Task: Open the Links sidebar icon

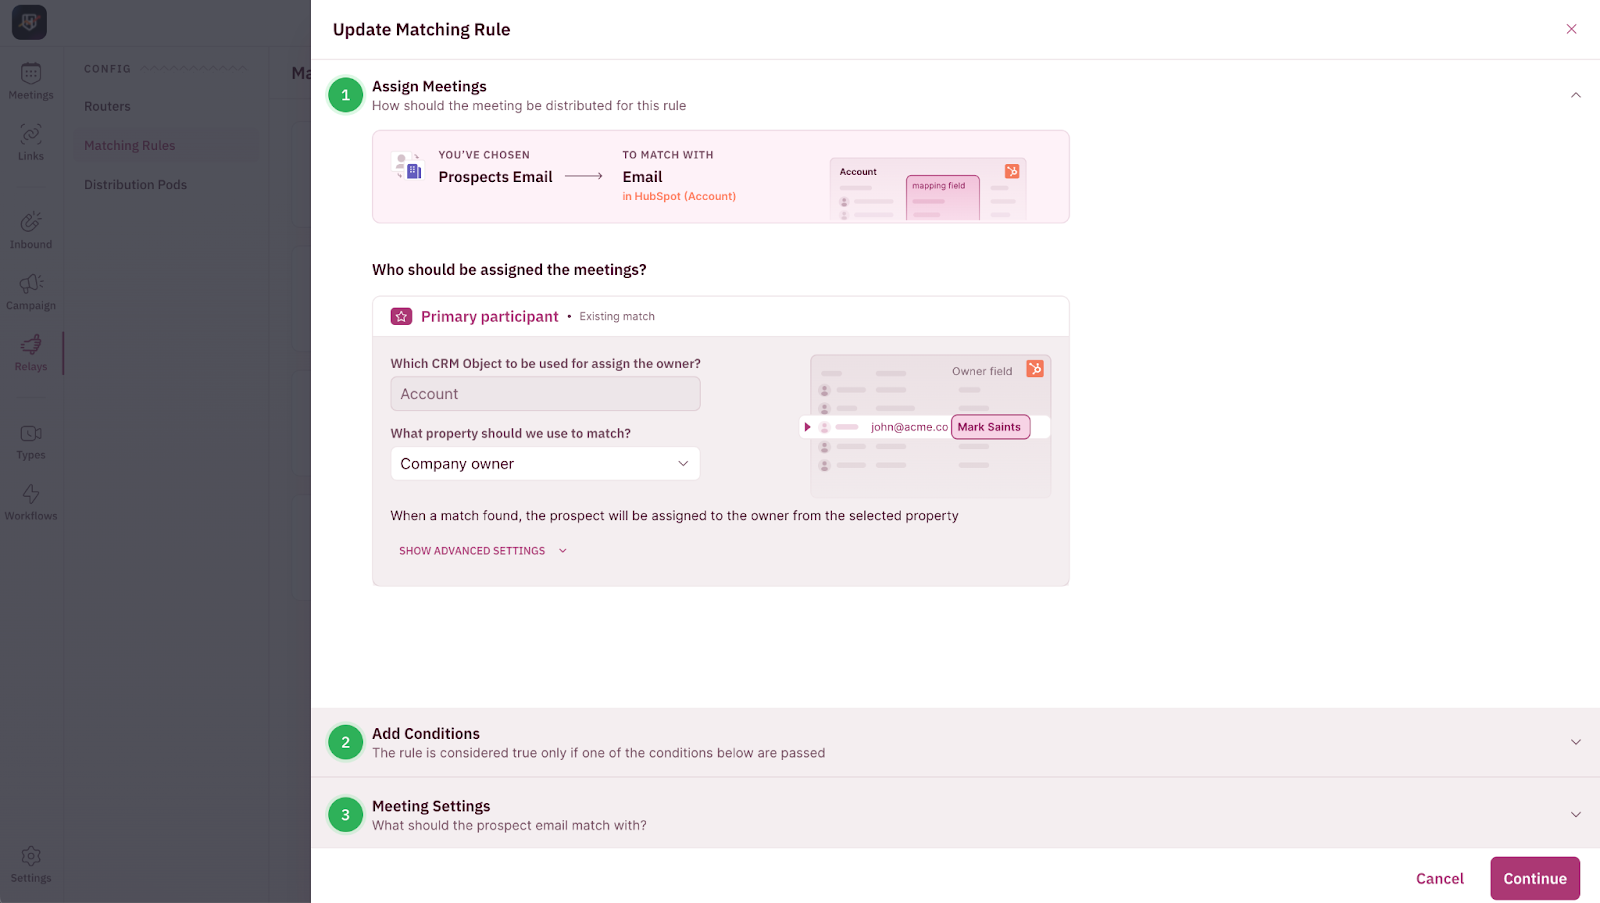Action: coord(31,141)
